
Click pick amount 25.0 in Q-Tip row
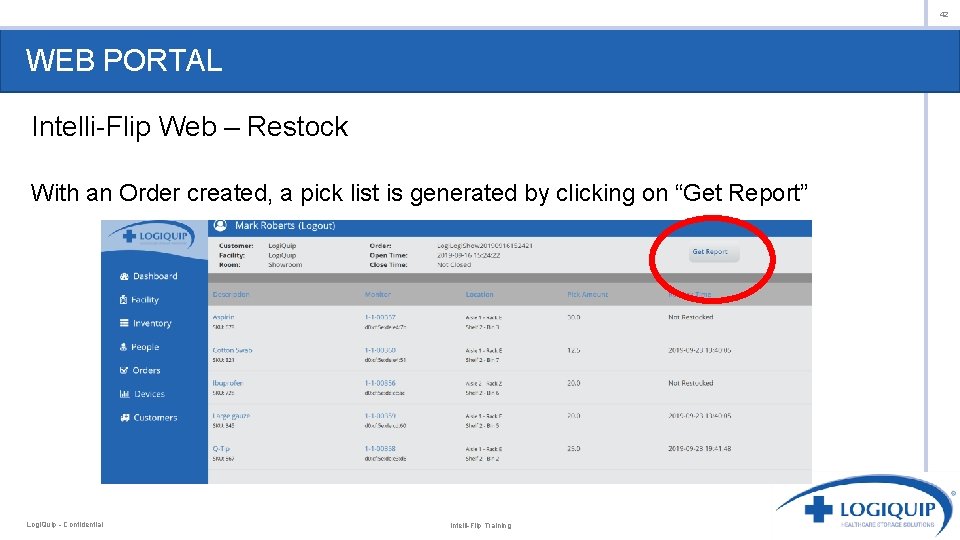[574, 449]
